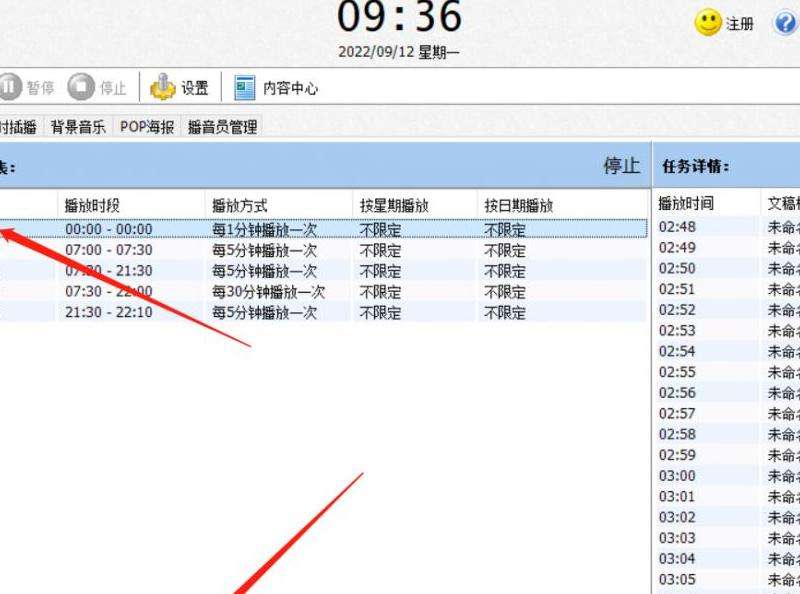The width and height of the screenshot is (800, 594).
Task: Select the 07:30 - 22:00 schedule row
Action: 120,291
